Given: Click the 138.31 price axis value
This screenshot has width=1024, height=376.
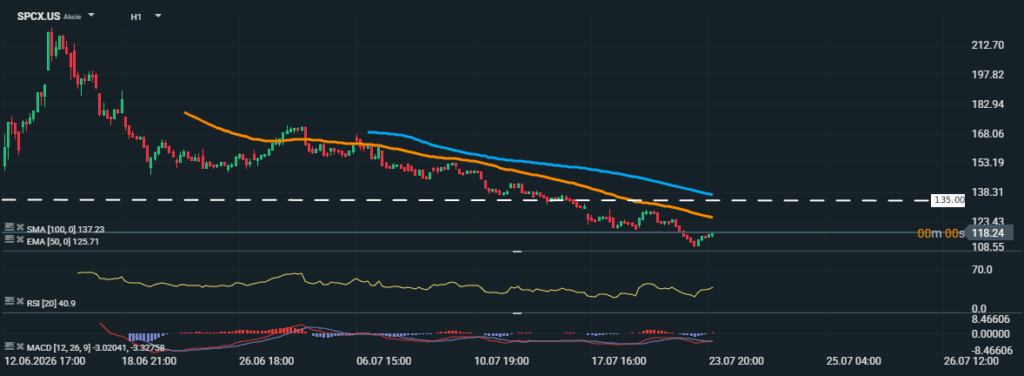Looking at the screenshot, I should pyautogui.click(x=987, y=192).
